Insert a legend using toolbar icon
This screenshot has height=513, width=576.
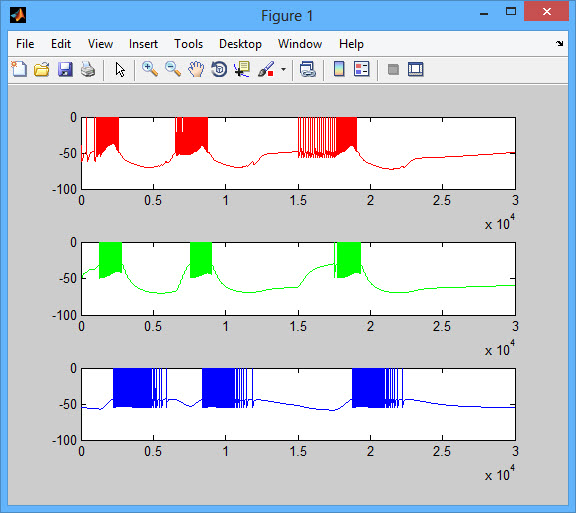pos(361,69)
